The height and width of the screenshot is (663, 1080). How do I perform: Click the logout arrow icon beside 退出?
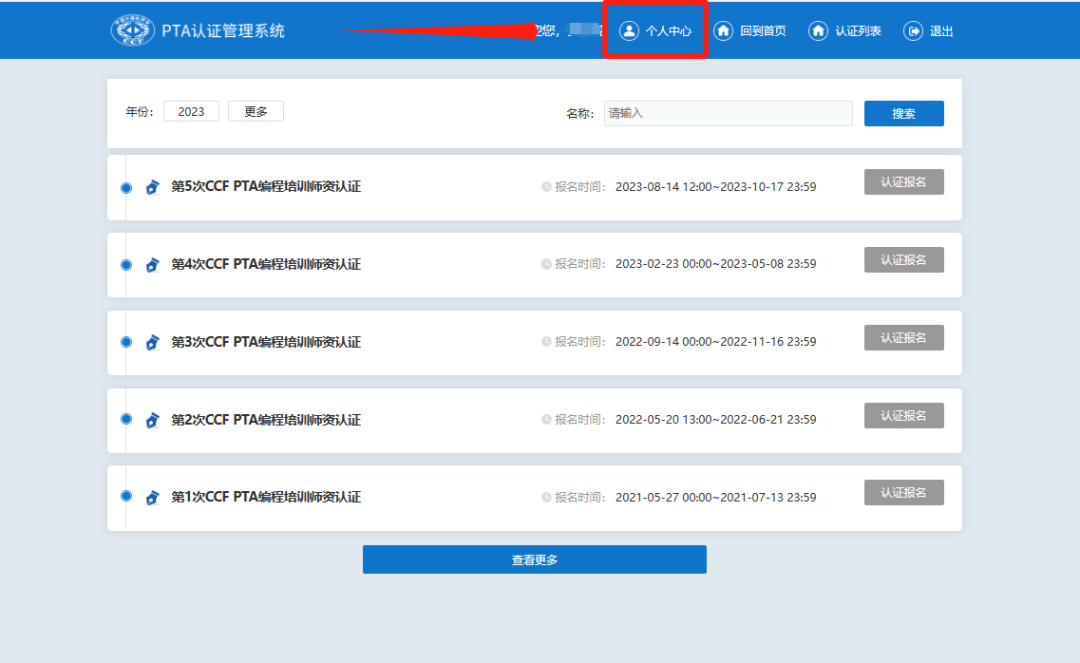913,30
